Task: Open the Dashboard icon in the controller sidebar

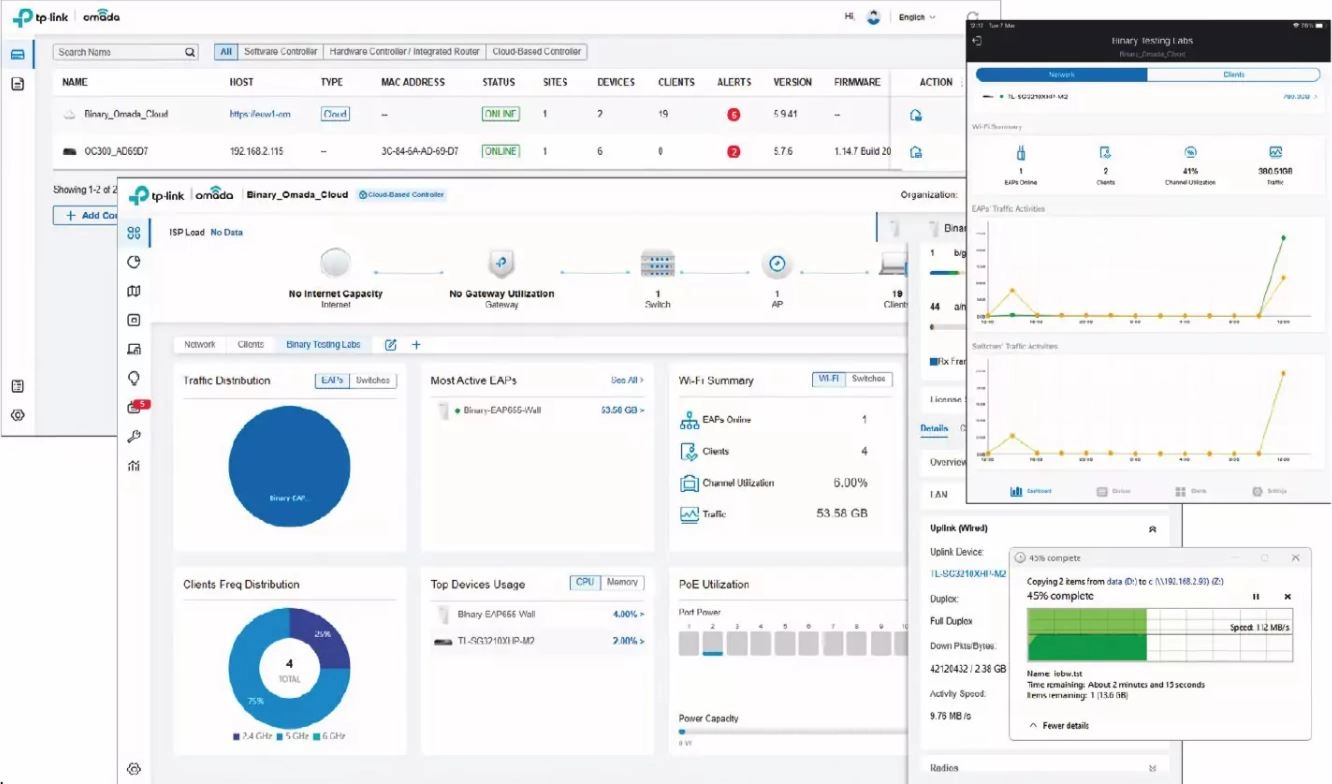Action: tap(134, 233)
